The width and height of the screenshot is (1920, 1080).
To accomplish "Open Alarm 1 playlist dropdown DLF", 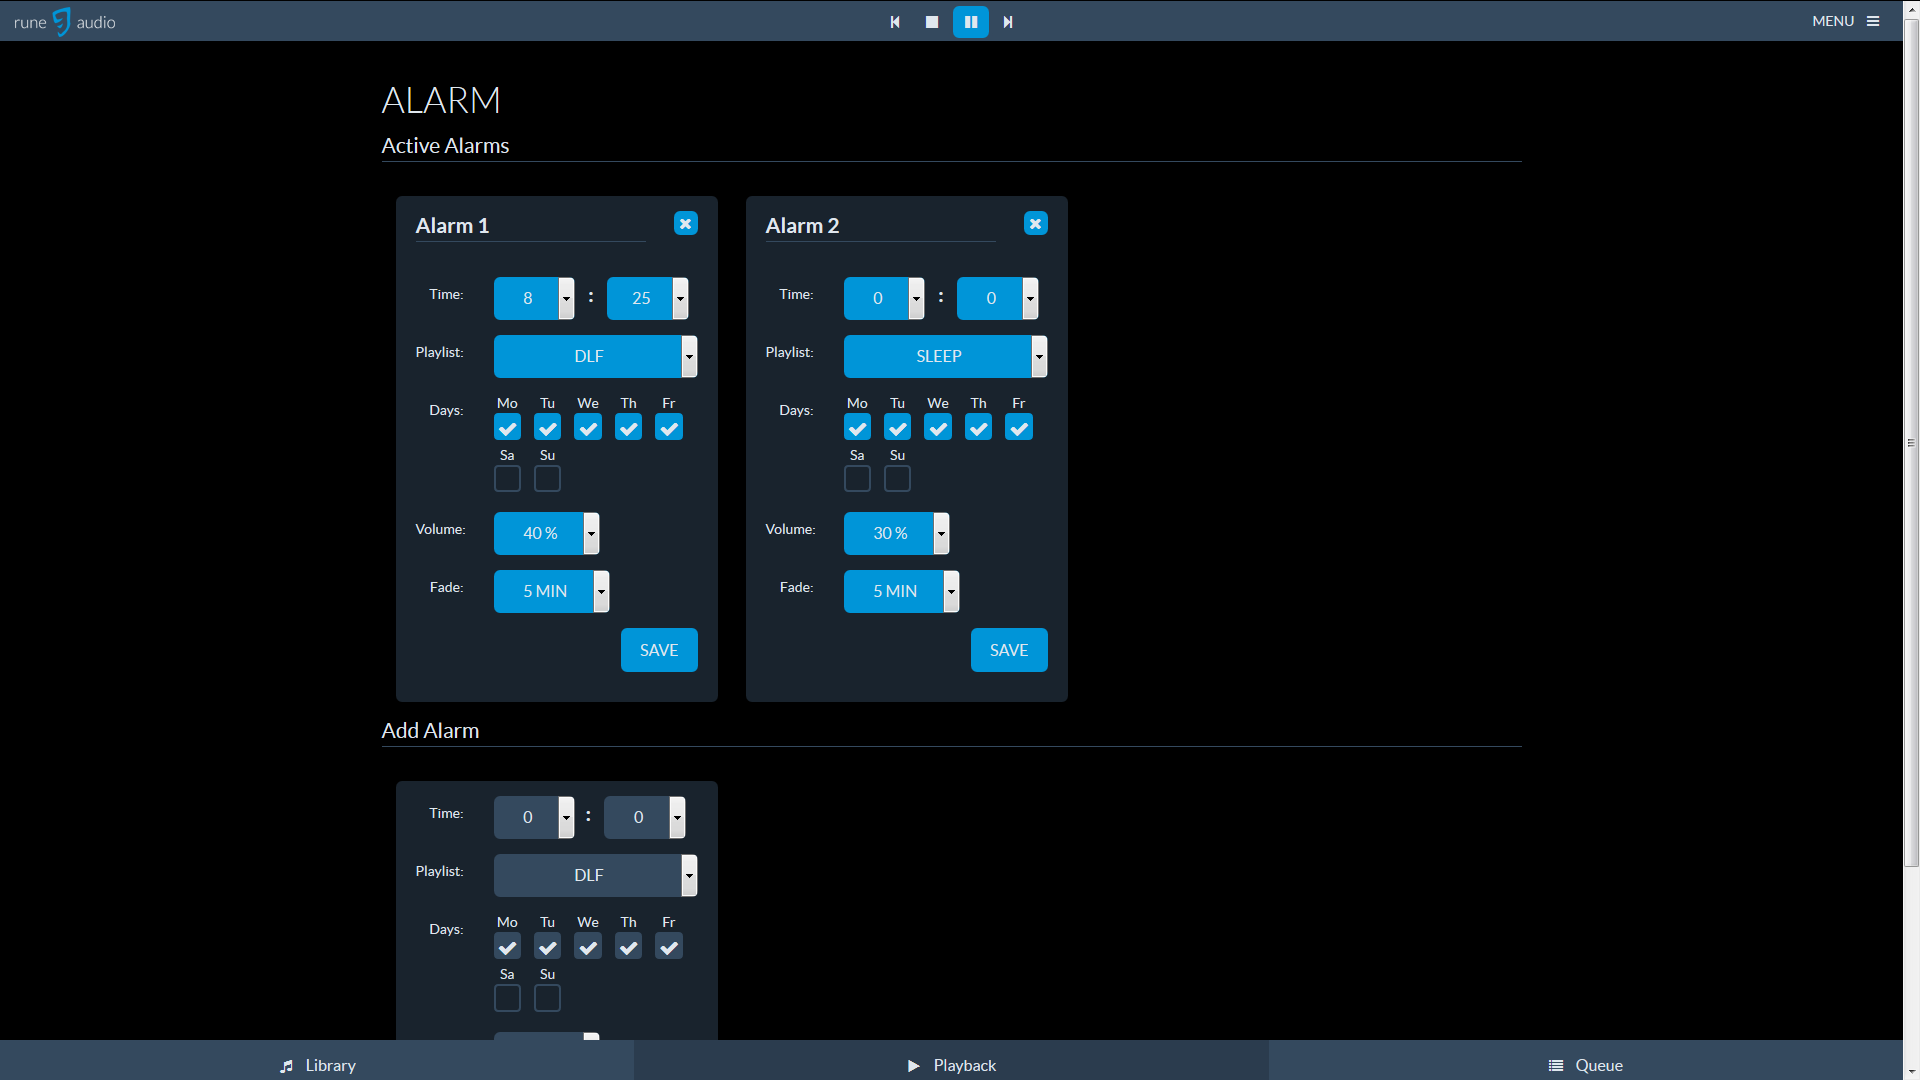I will point(595,356).
